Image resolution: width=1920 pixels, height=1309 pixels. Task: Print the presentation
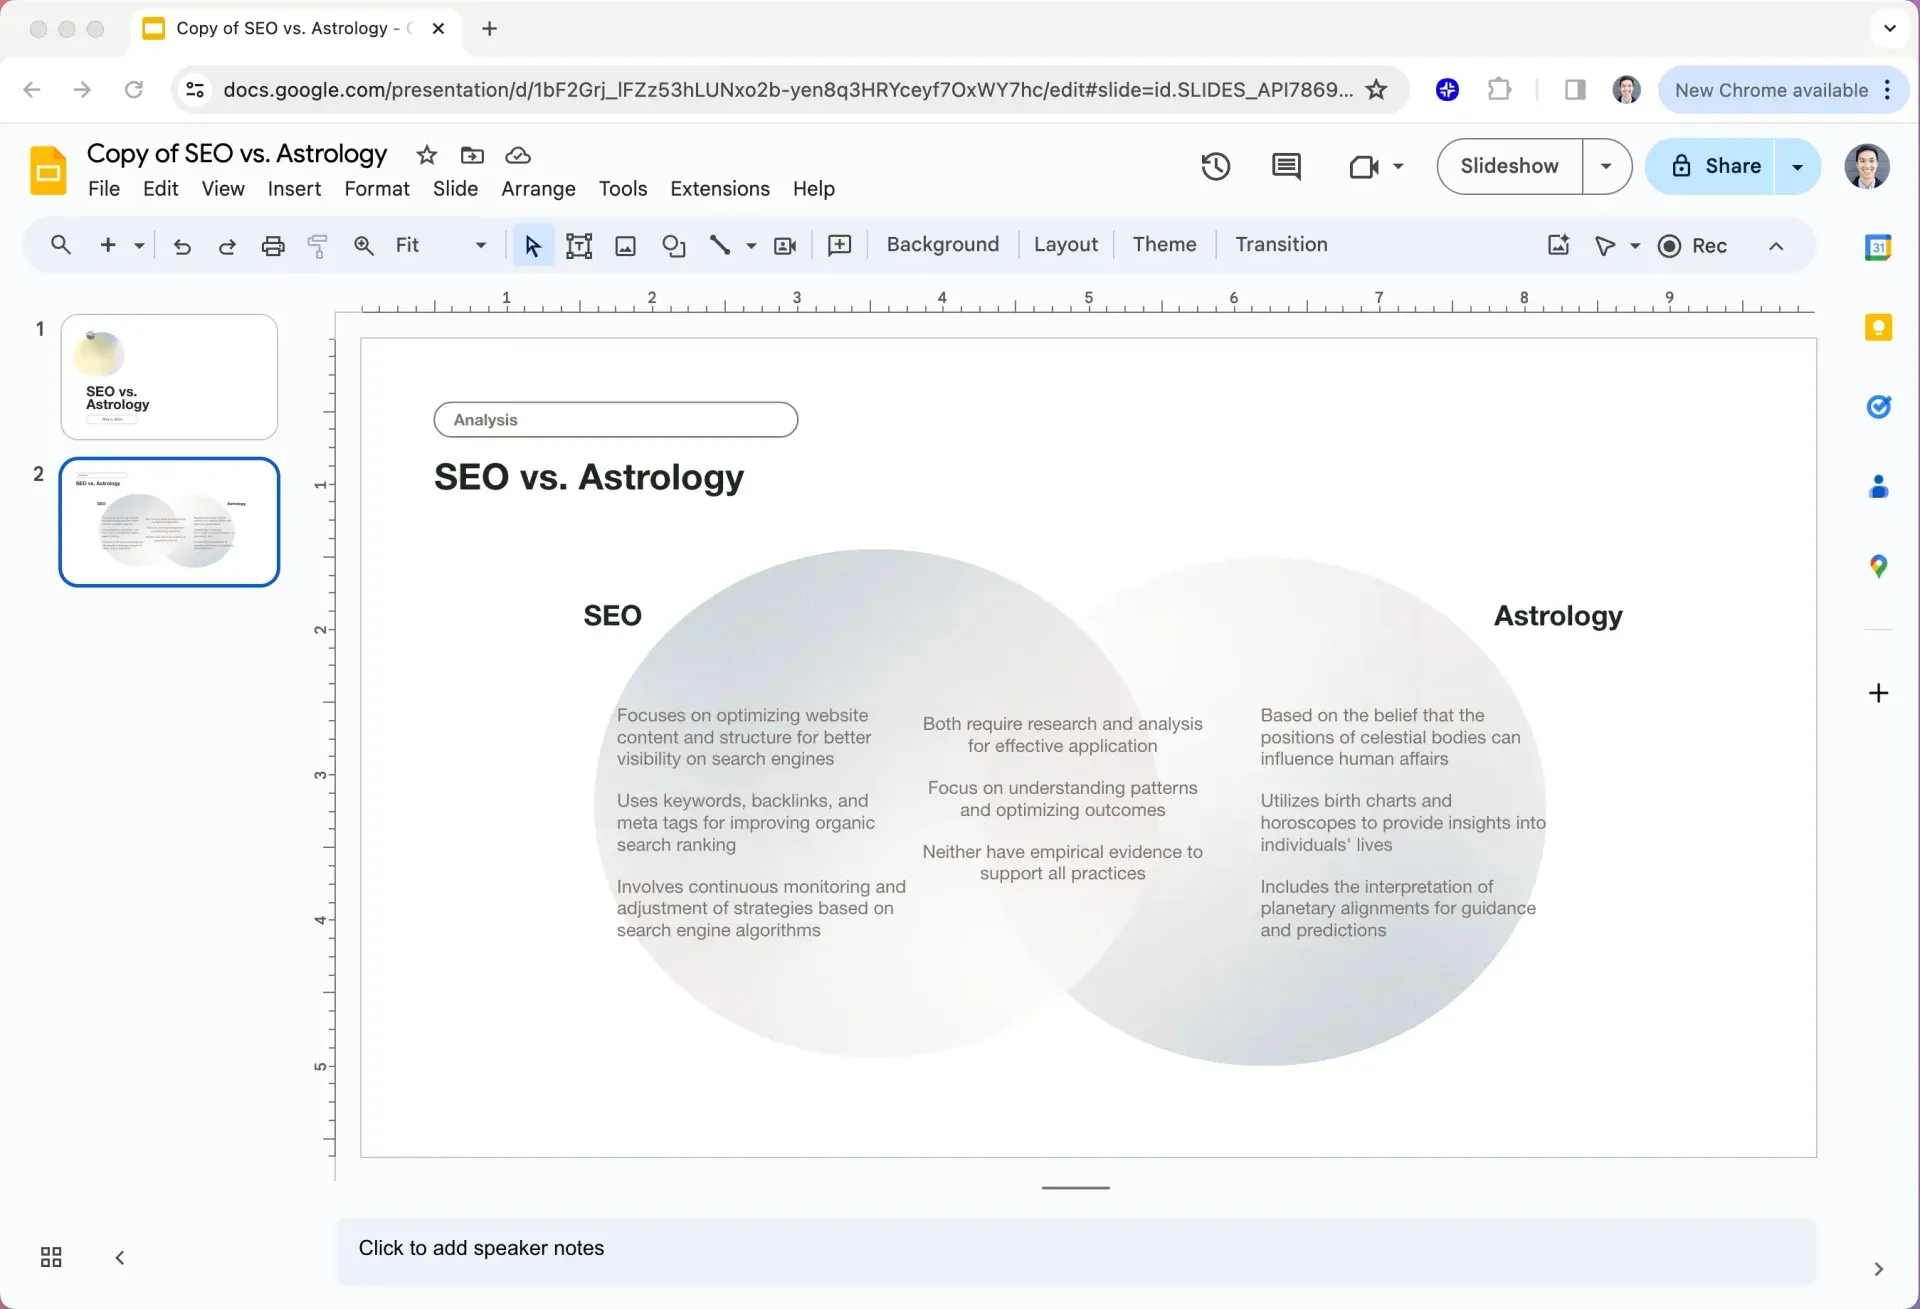pyautogui.click(x=273, y=246)
